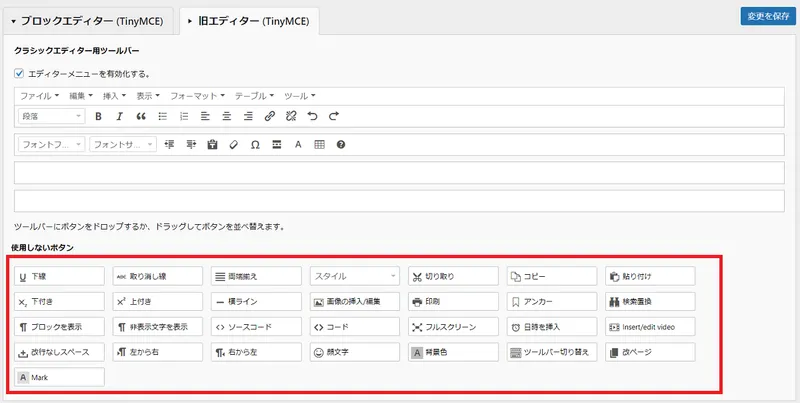The width and height of the screenshot is (800, 403).
Task: Select the 下付き subscript button
Action: pos(59,301)
